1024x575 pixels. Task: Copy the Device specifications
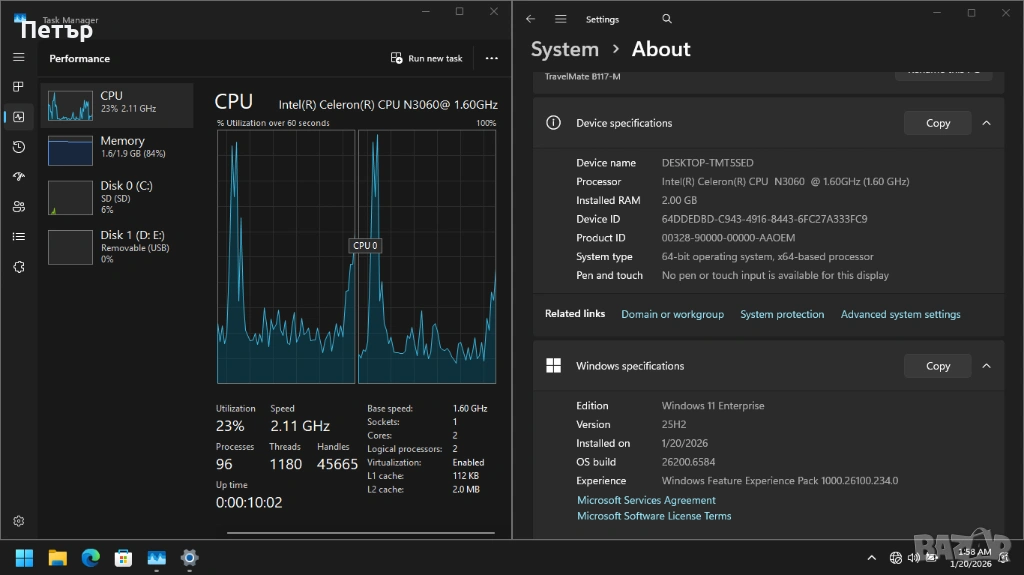937,123
